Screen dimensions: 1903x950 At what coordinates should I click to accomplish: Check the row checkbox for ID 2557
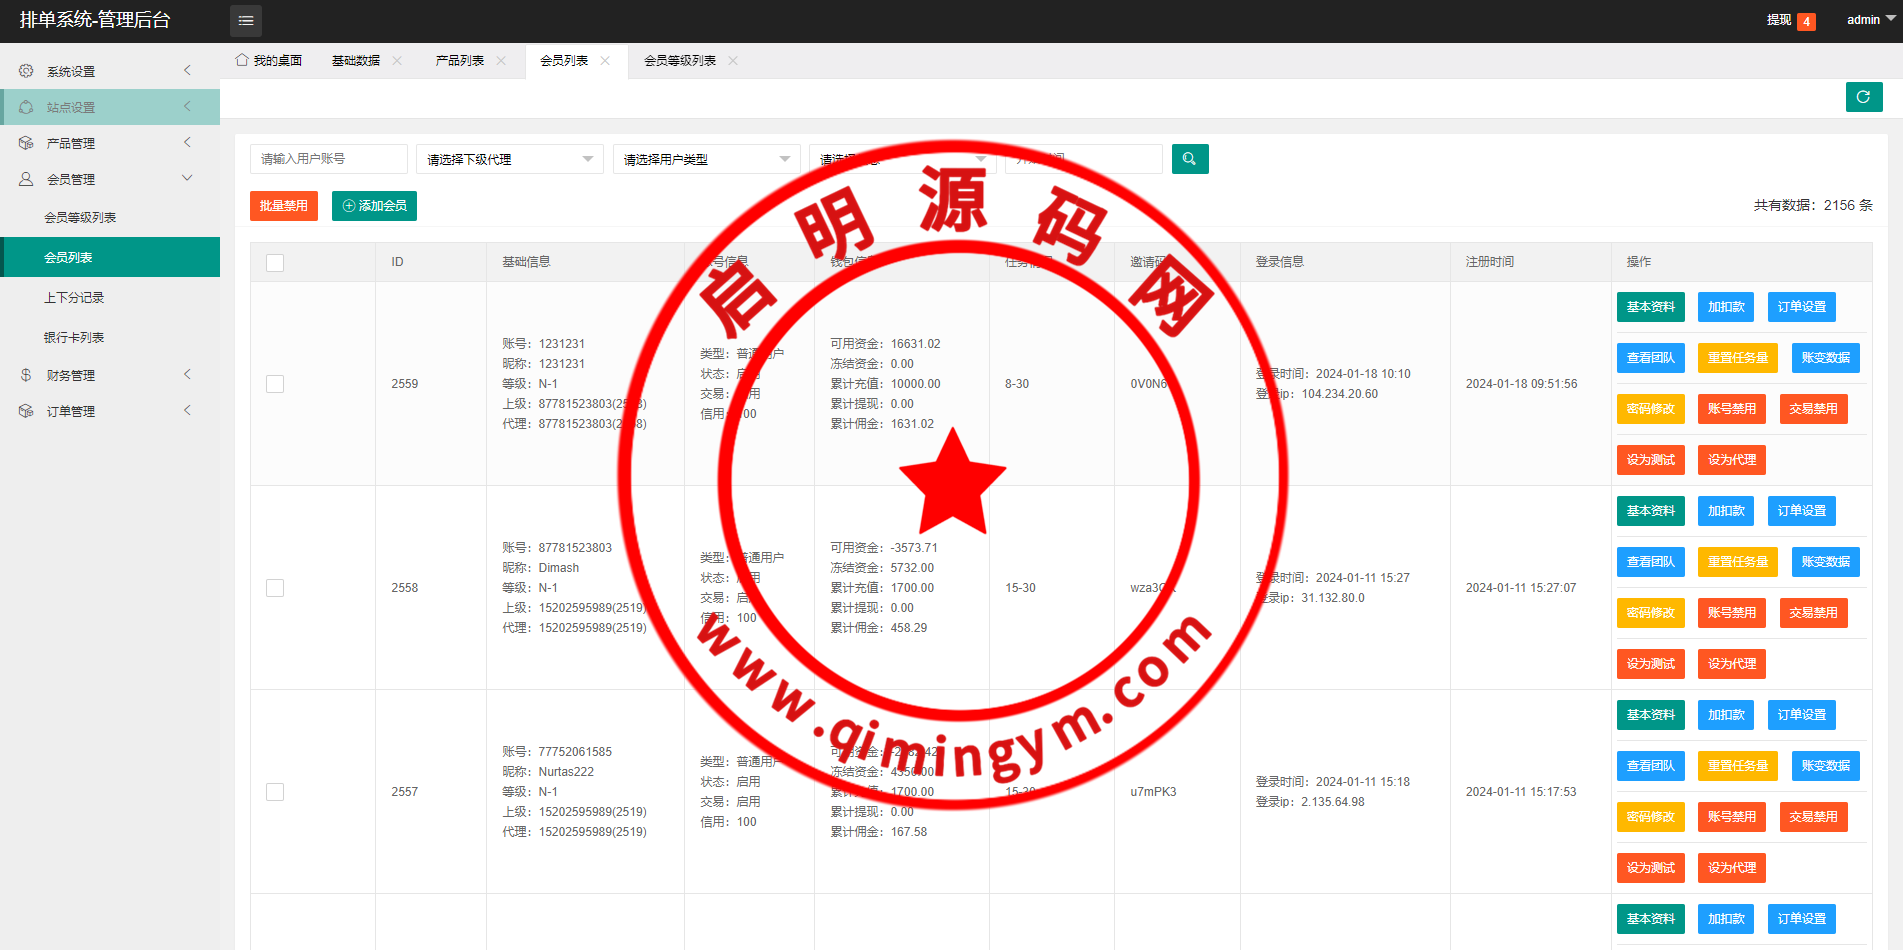275,792
